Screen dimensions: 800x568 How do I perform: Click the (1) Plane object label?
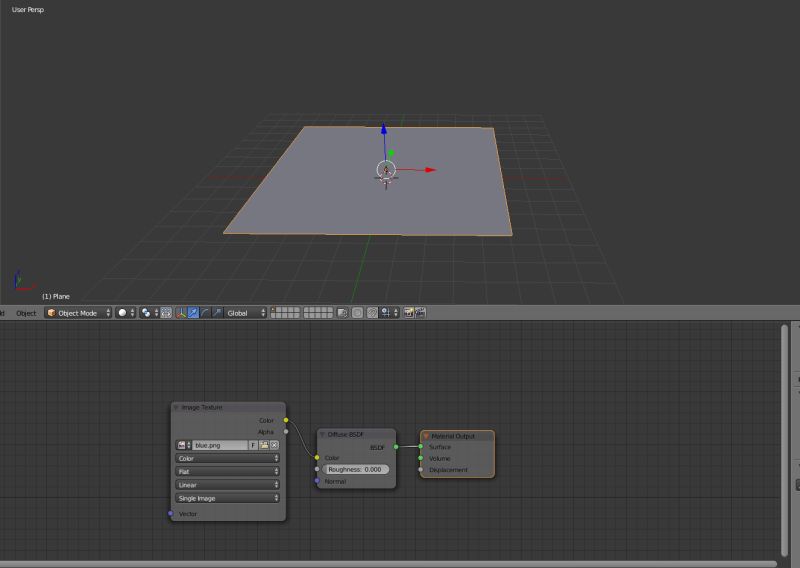click(x=56, y=297)
